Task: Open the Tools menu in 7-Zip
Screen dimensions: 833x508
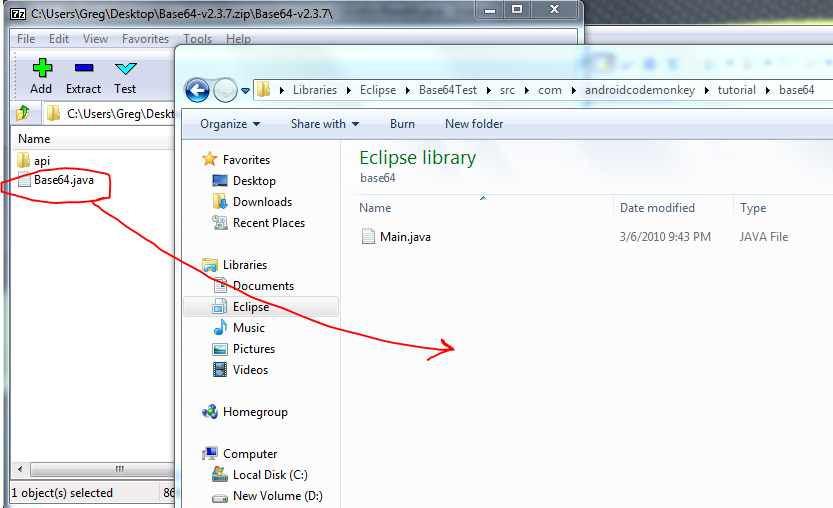Action: point(197,39)
